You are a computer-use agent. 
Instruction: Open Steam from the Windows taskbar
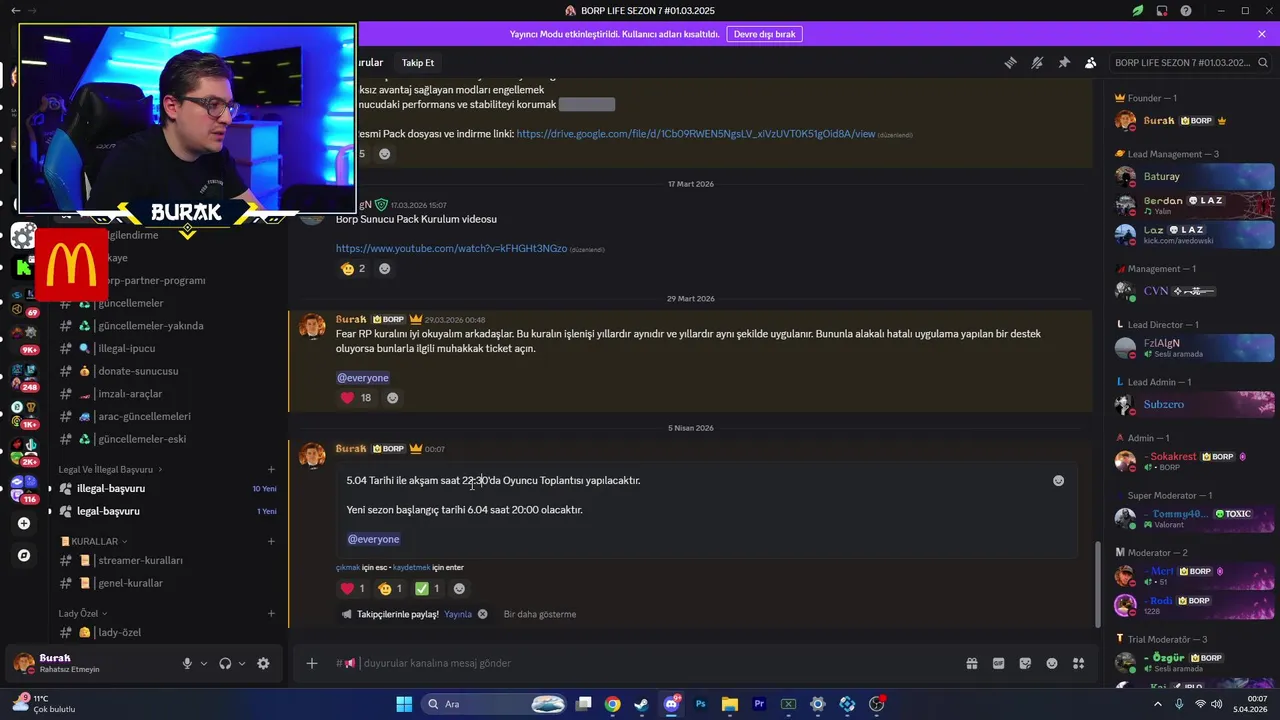click(641, 704)
